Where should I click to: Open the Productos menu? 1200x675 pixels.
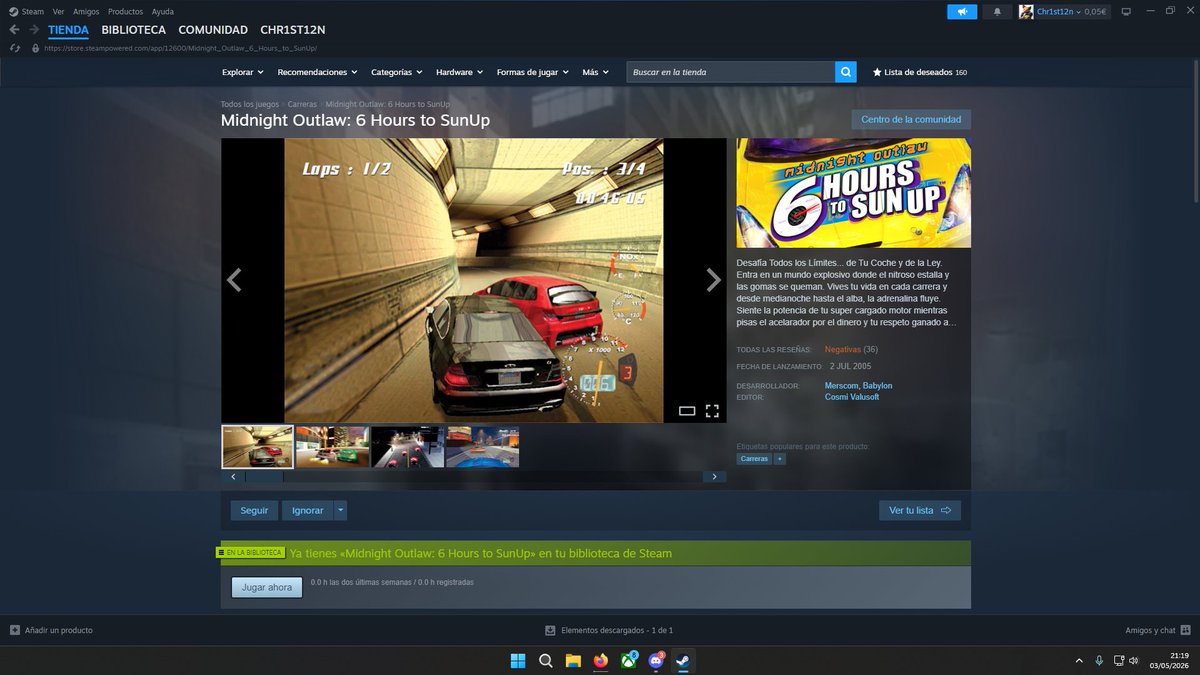click(x=125, y=12)
